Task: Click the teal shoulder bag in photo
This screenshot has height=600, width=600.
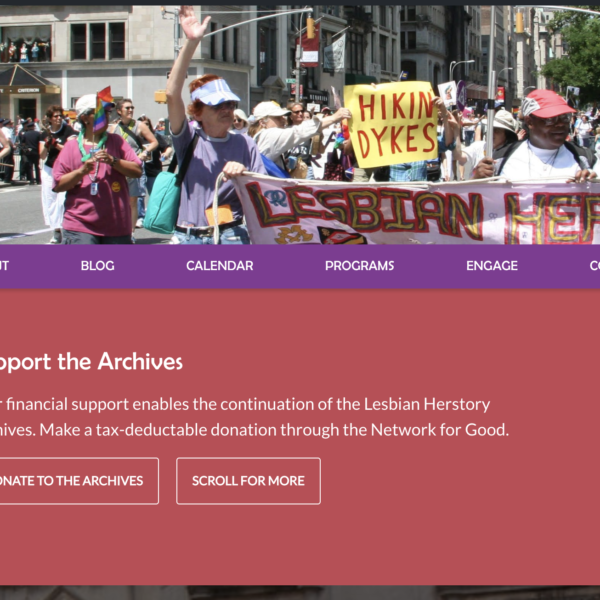Action: click(x=163, y=205)
